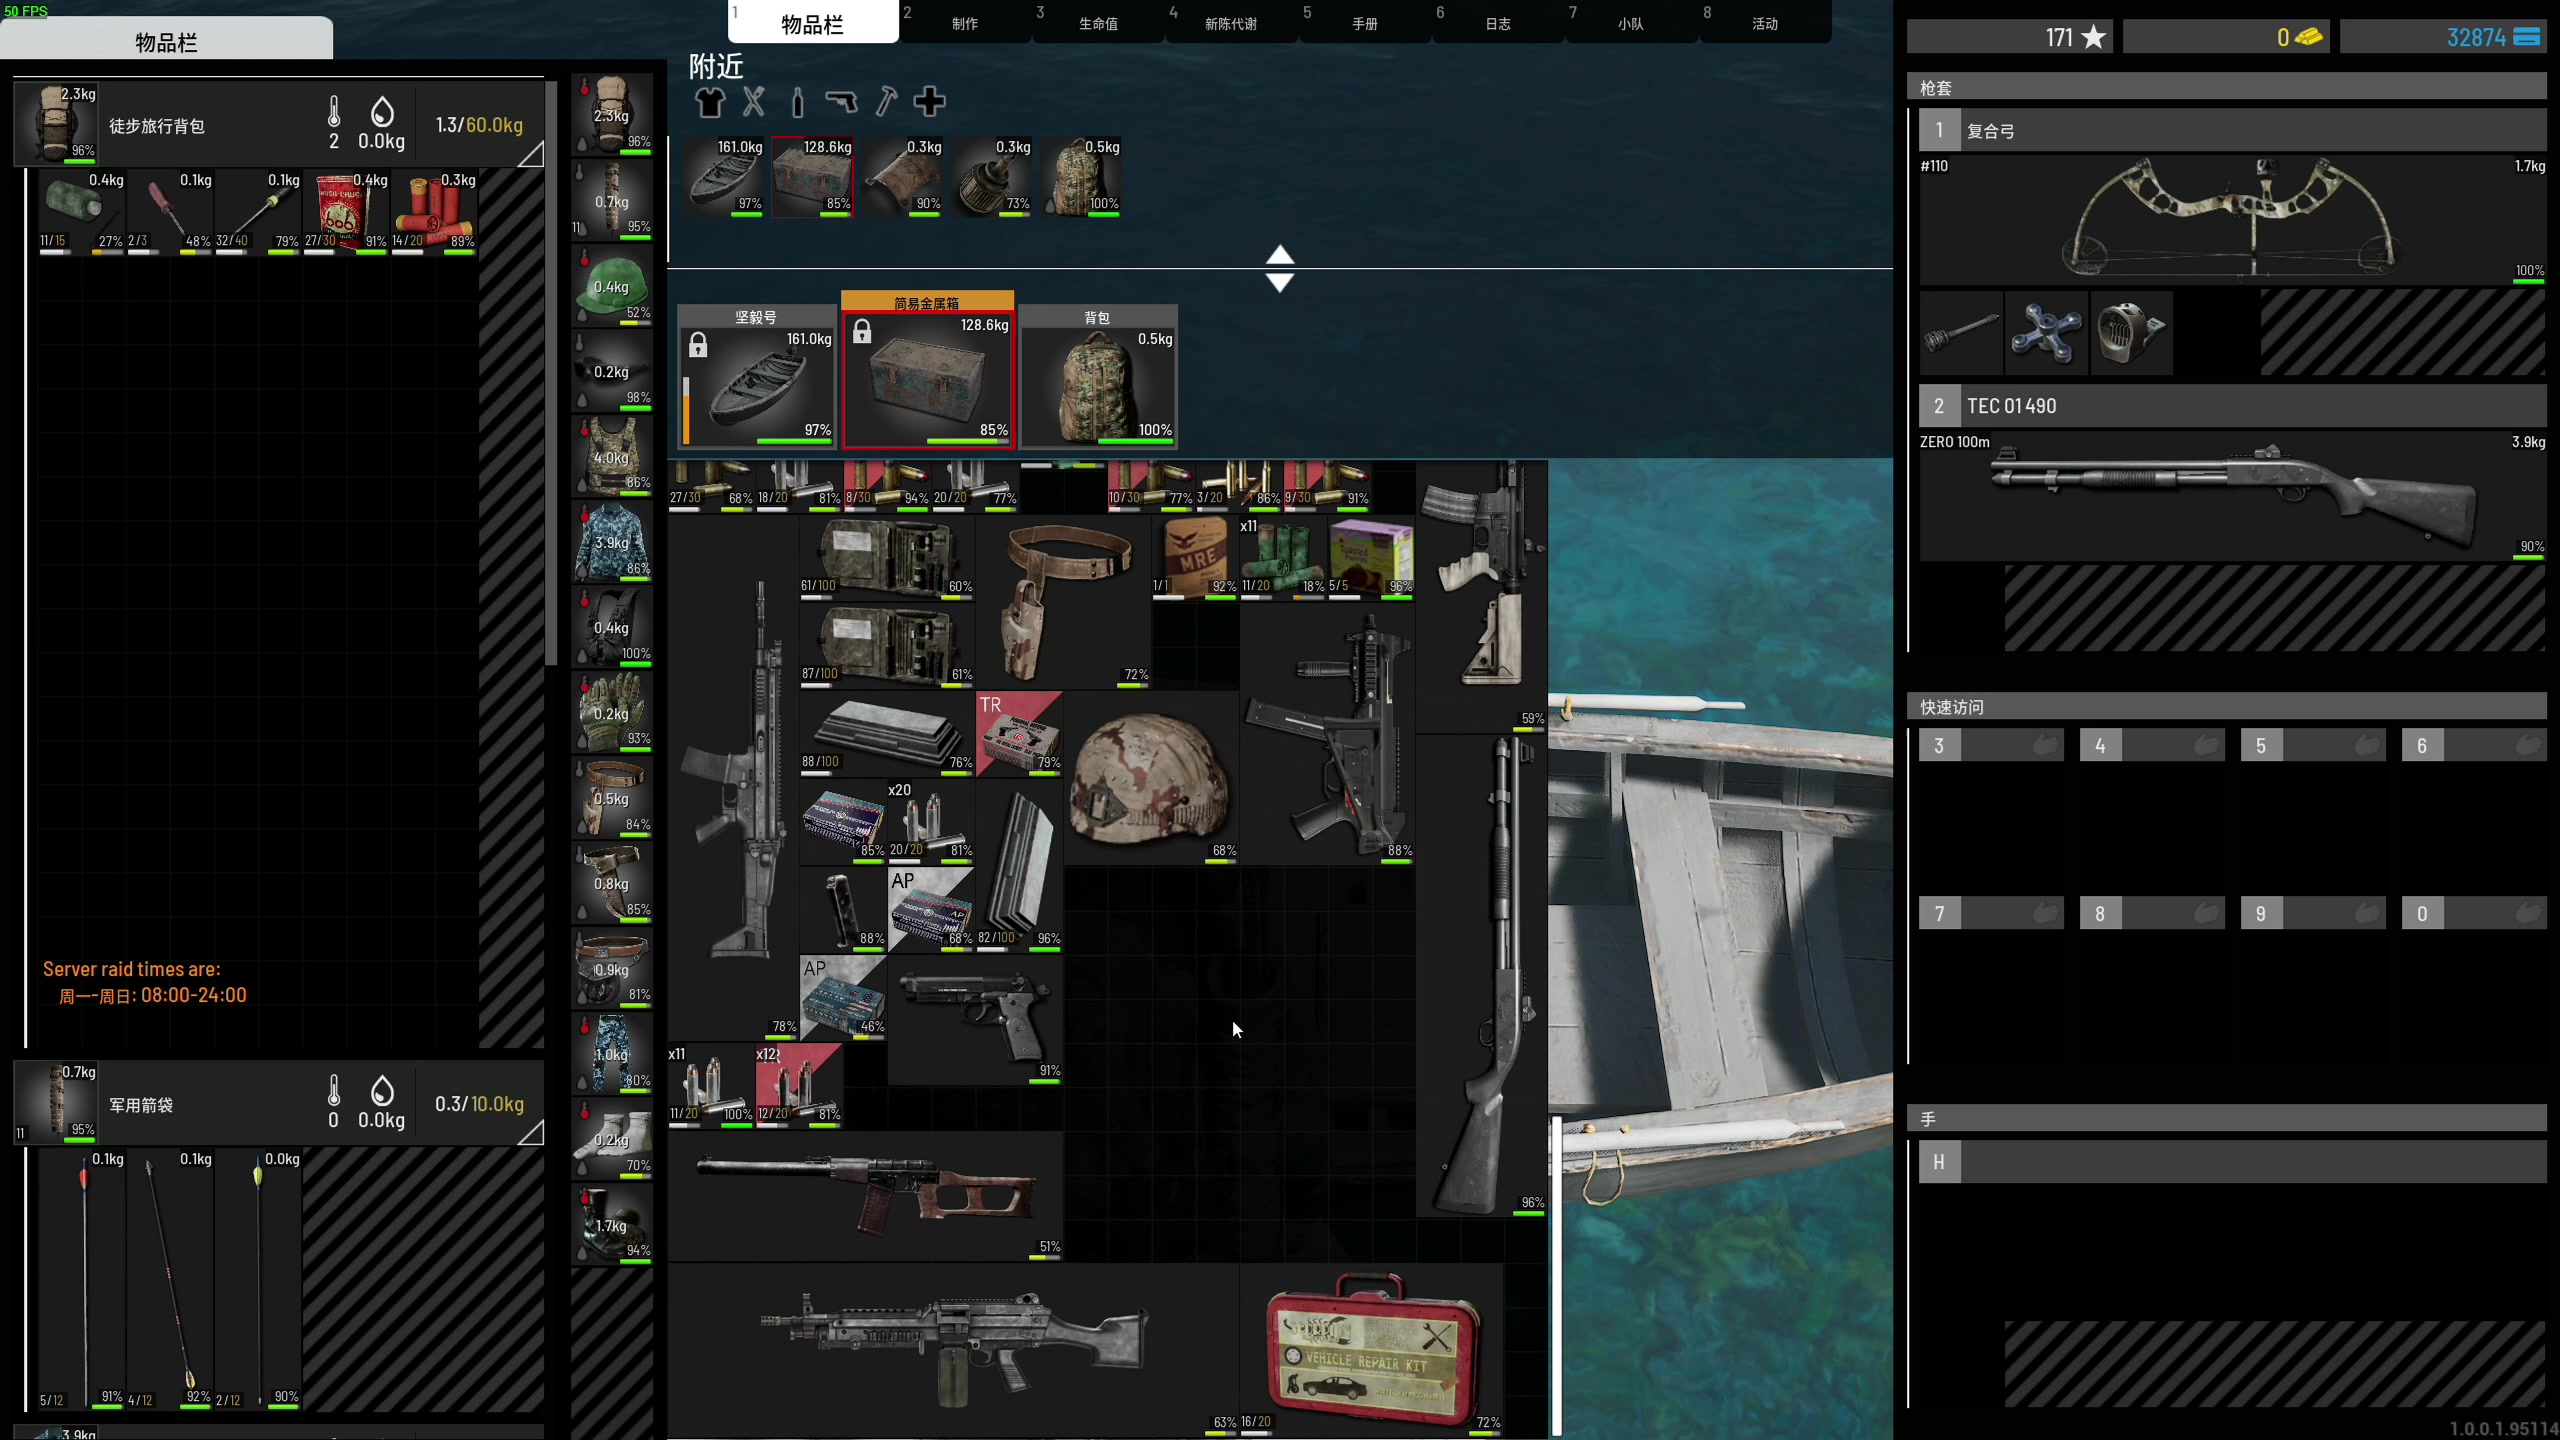Click quick access slot 5
This screenshot has width=2560, height=1440.
(x=2313, y=745)
